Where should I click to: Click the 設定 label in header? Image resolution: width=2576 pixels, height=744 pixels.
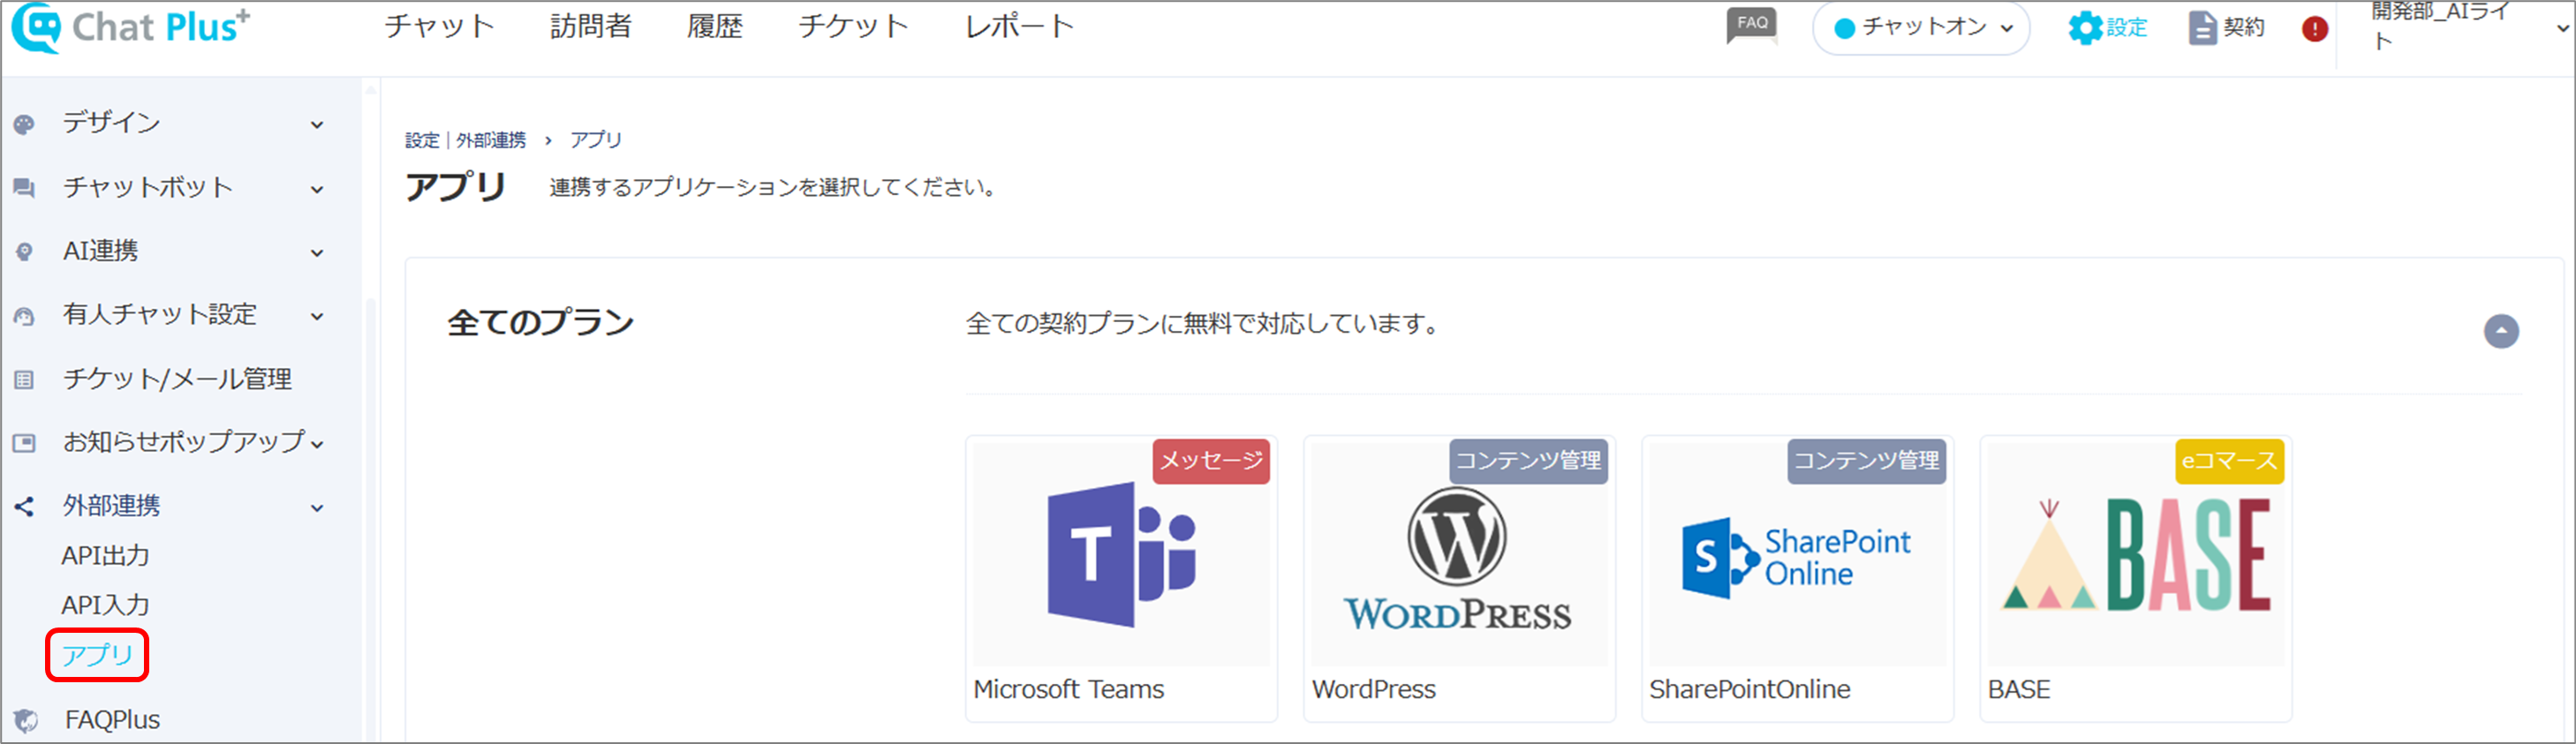click(2127, 27)
